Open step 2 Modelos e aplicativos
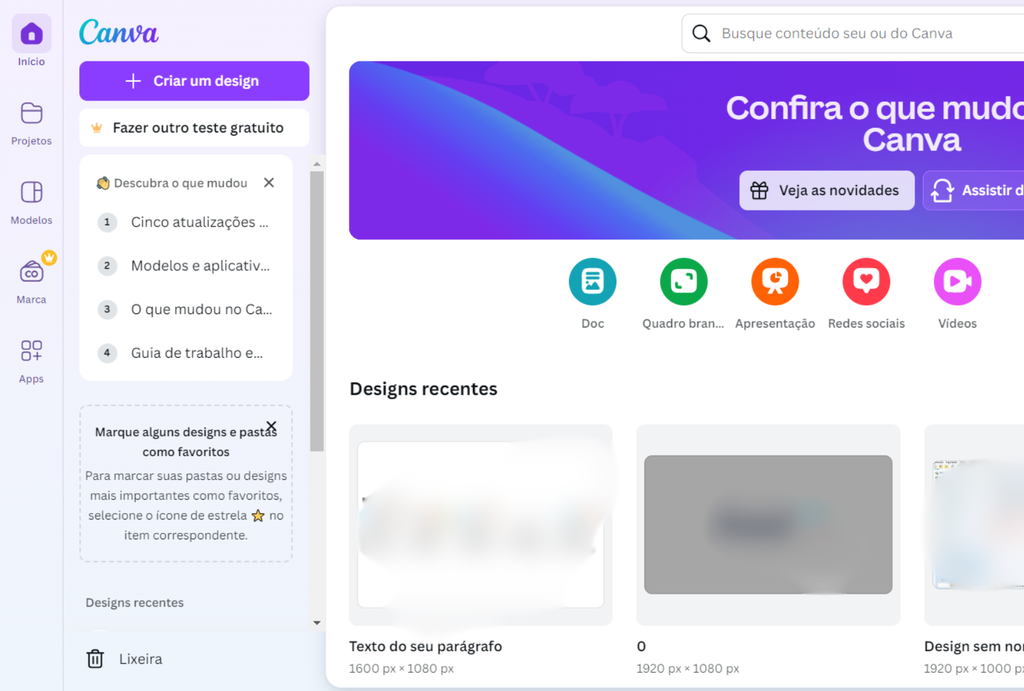The width and height of the screenshot is (1024, 691). [186, 266]
